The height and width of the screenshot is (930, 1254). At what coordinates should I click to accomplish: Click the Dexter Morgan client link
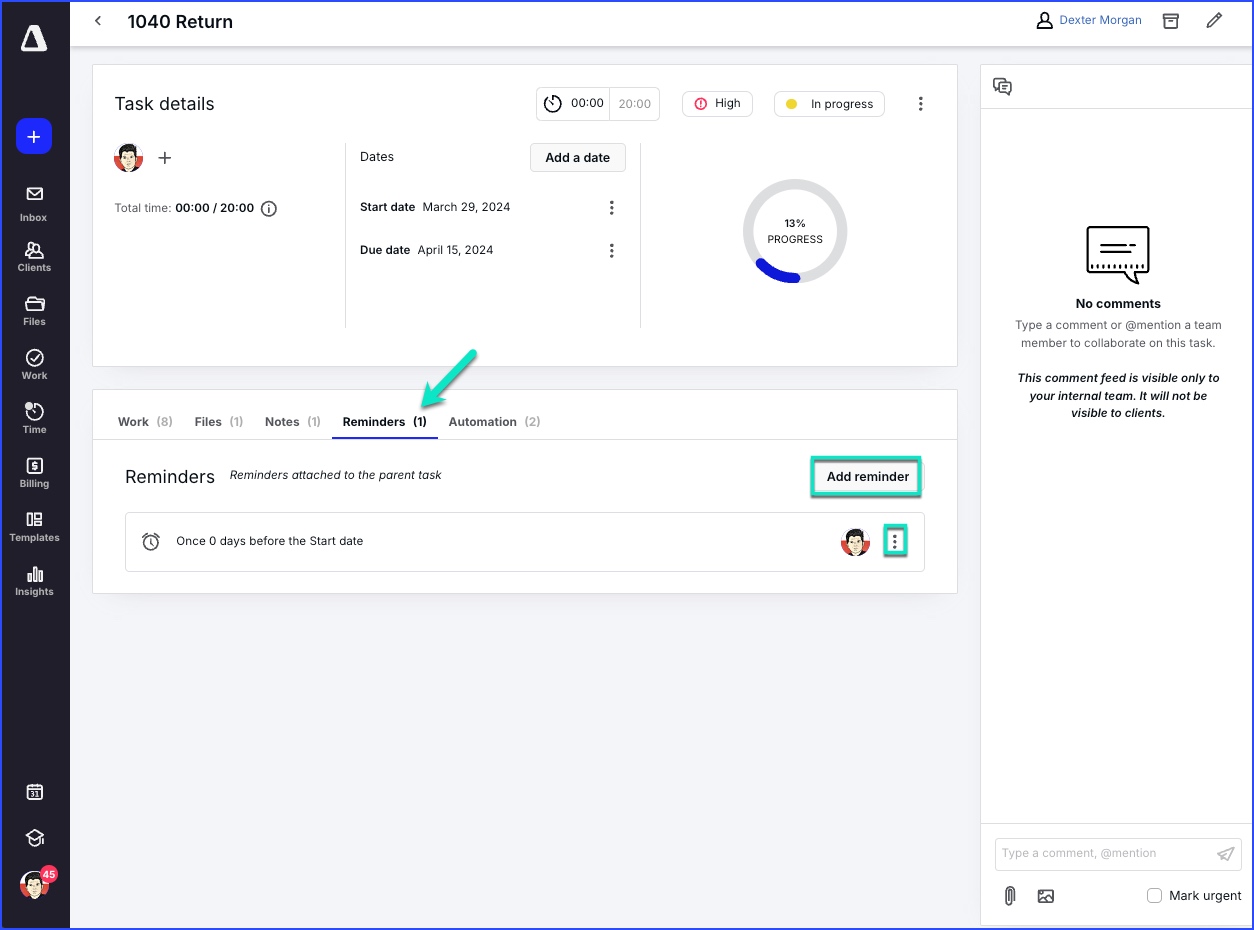(1100, 20)
